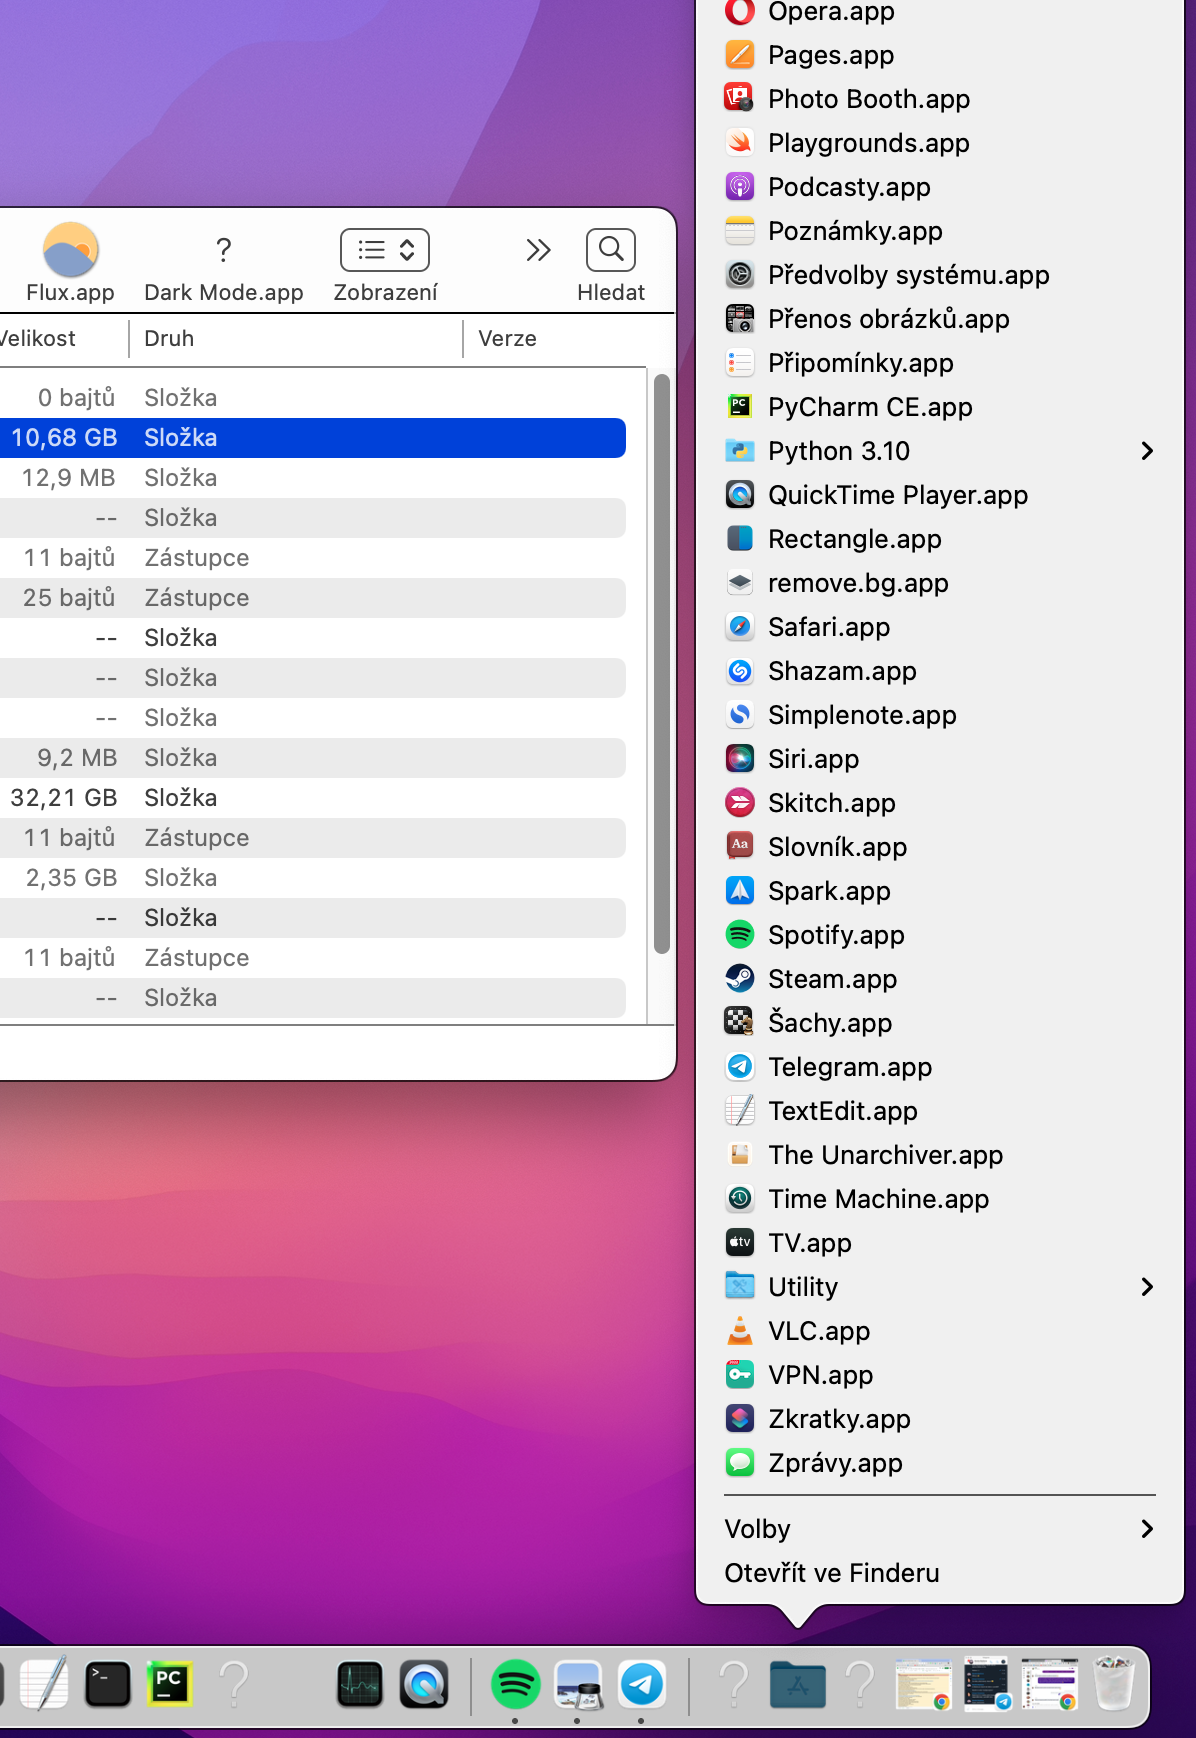Sort by the Velikost column header
The image size is (1196, 1738).
[x=62, y=339]
